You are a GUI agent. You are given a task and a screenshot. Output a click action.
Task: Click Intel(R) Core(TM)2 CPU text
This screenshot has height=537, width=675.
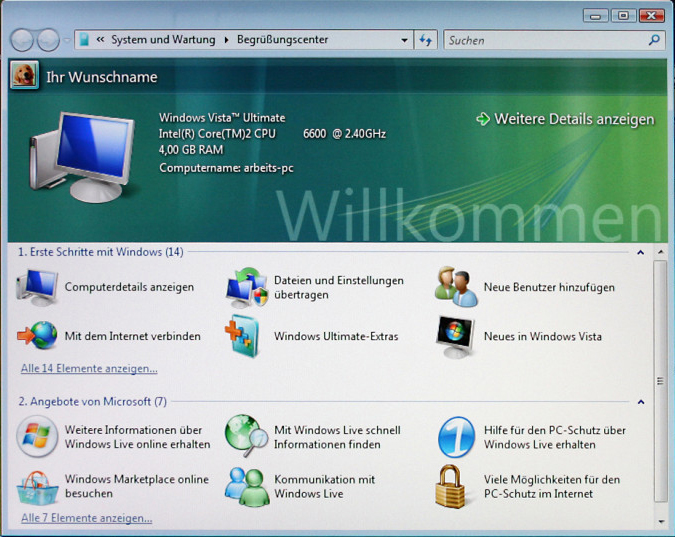click(217, 133)
